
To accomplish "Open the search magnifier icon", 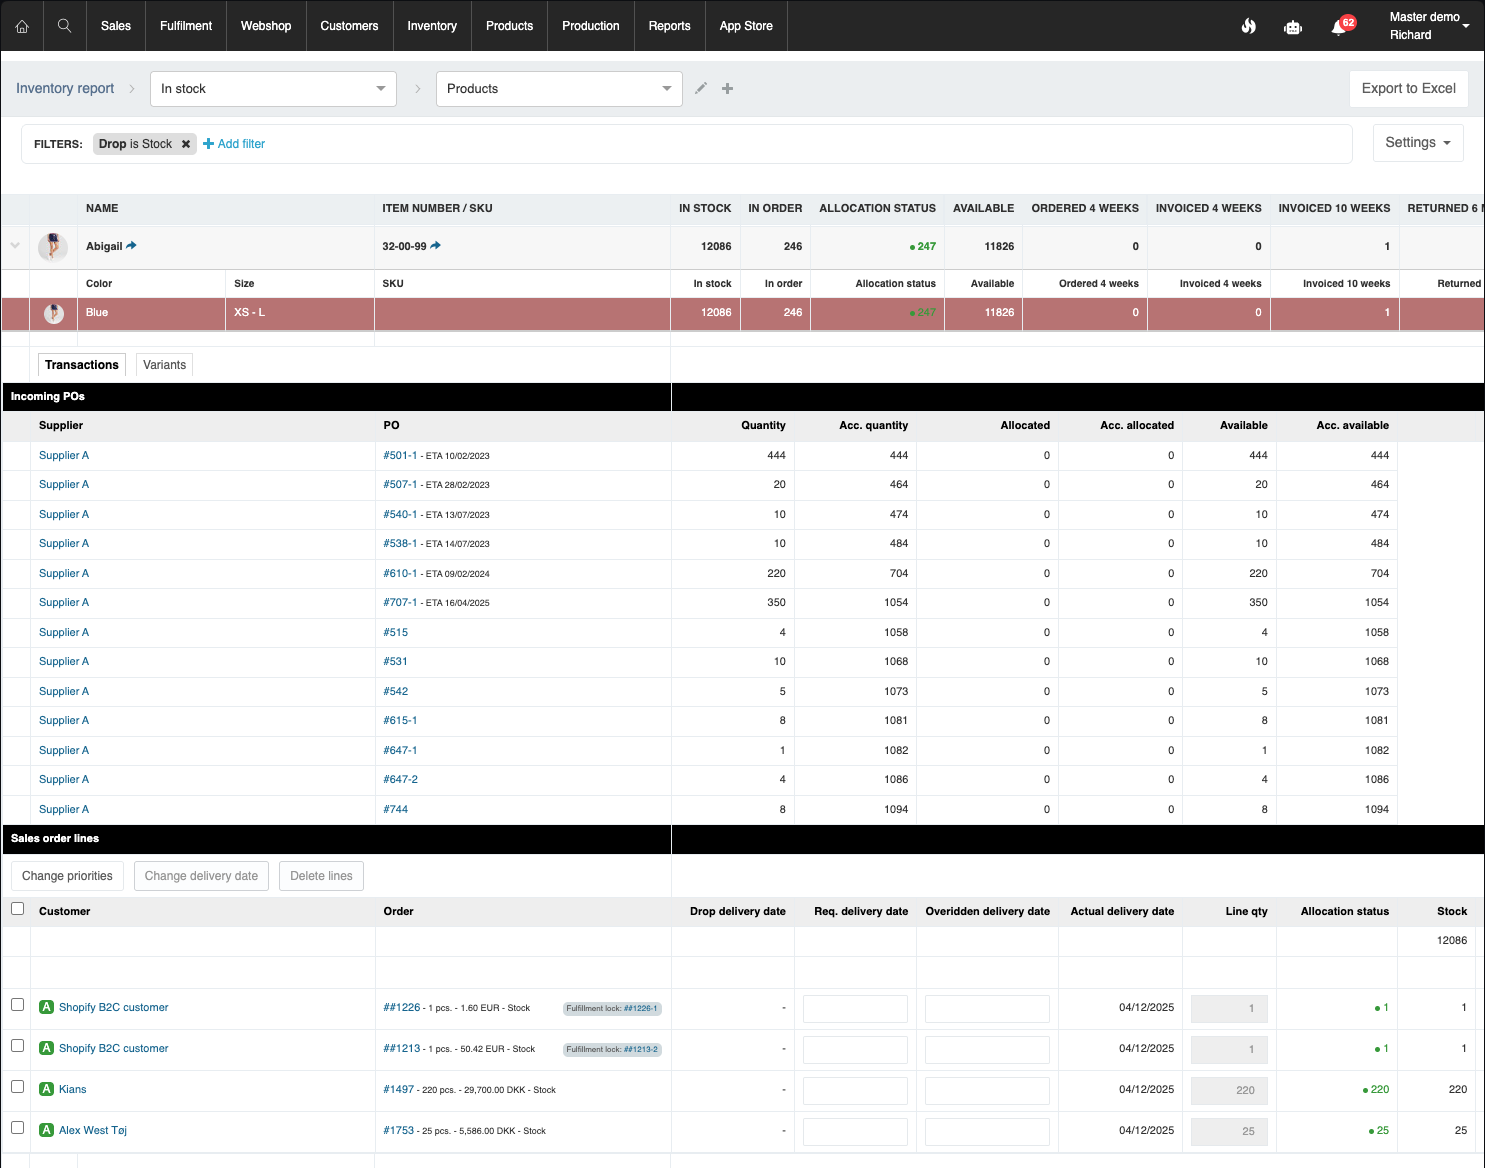I will click(64, 26).
